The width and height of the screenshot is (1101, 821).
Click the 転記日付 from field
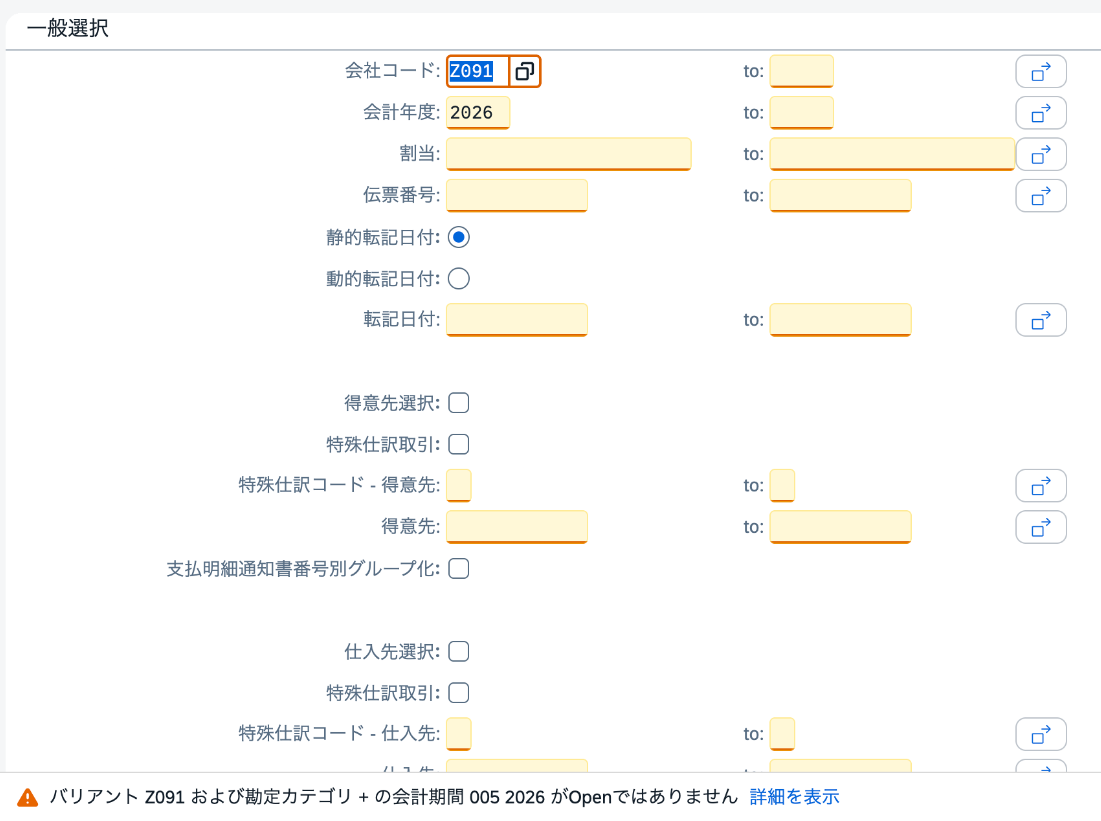517,320
